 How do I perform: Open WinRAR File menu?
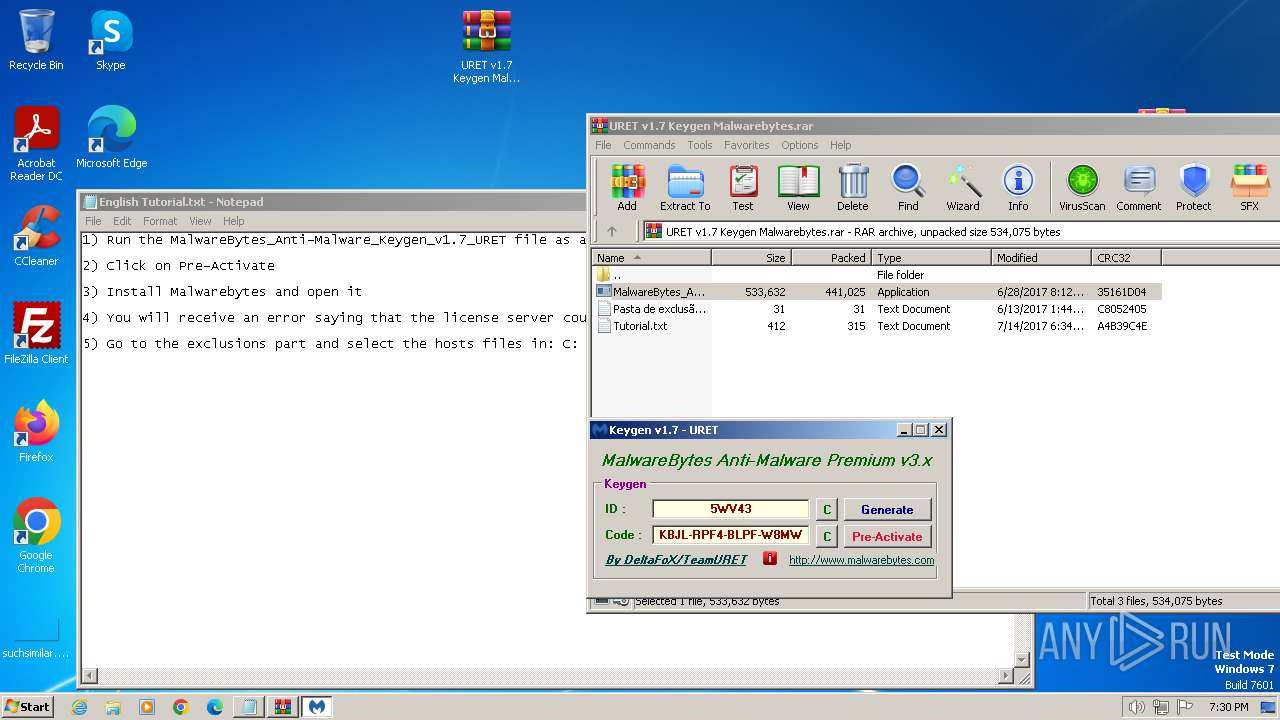(603, 145)
